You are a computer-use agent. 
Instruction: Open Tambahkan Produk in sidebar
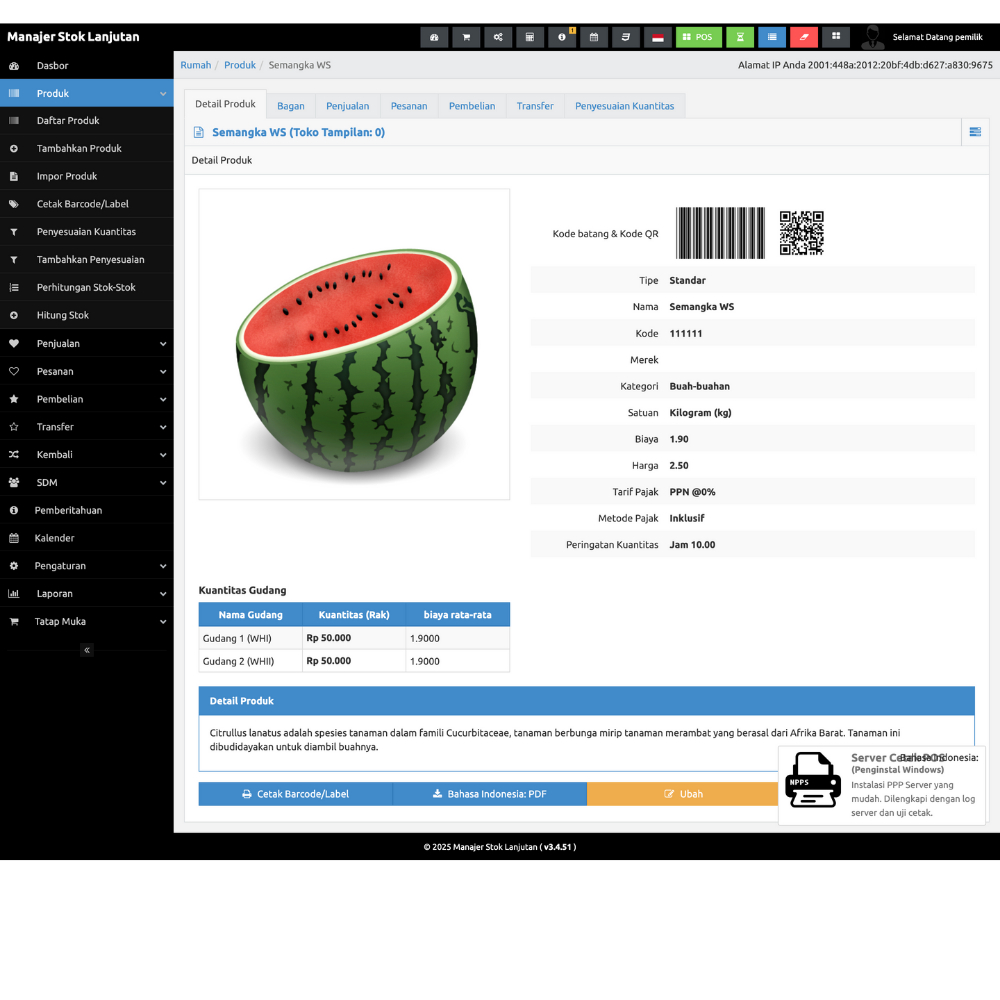87,149
